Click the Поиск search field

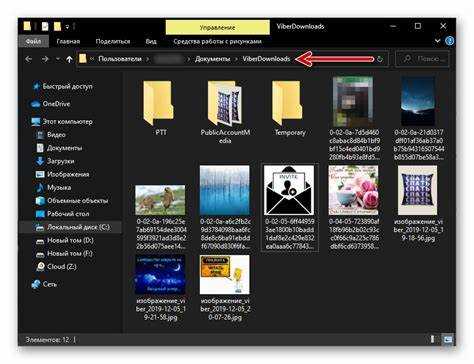(x=422, y=59)
